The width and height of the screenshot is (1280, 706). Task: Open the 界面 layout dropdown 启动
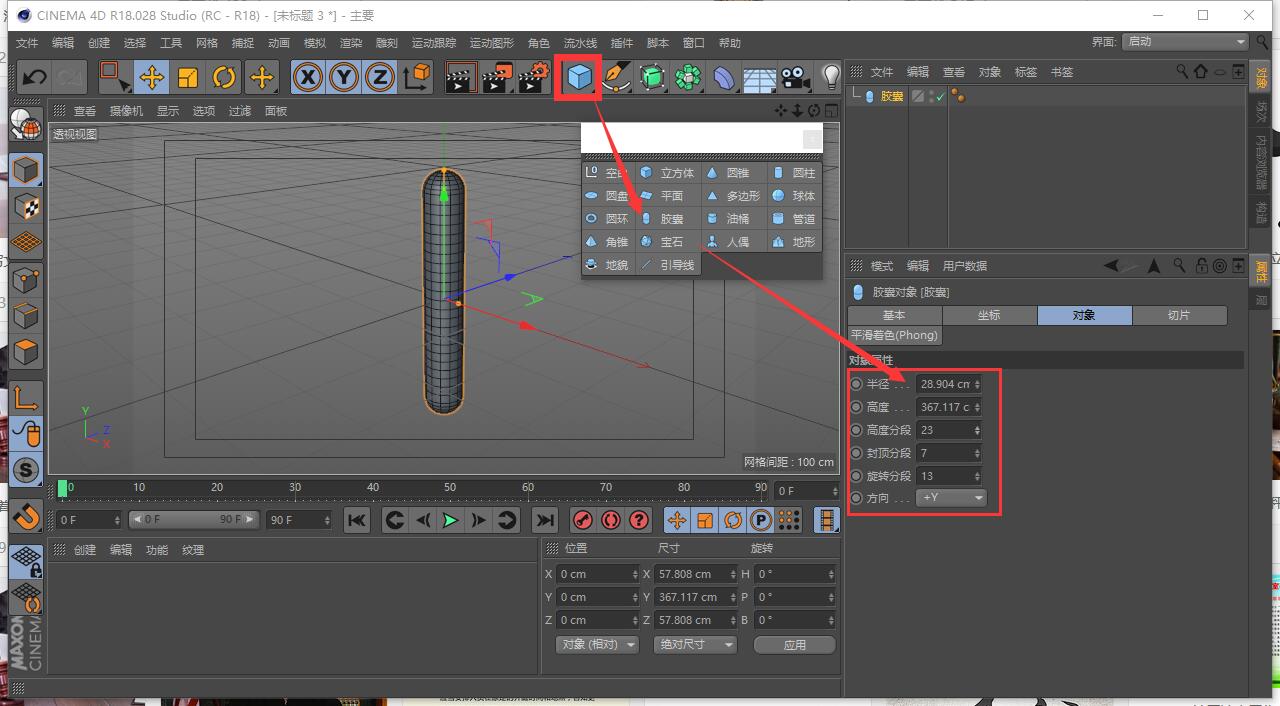point(1185,42)
